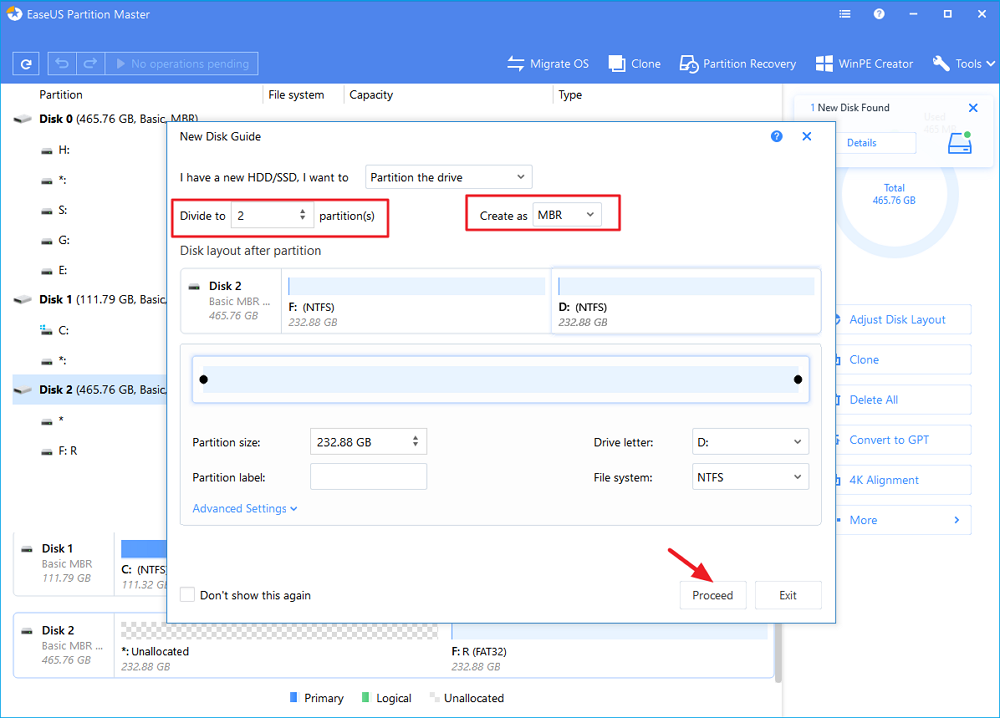The height and width of the screenshot is (718, 1000).
Task: Click the Partition size spinner arrows
Action: (x=415, y=441)
